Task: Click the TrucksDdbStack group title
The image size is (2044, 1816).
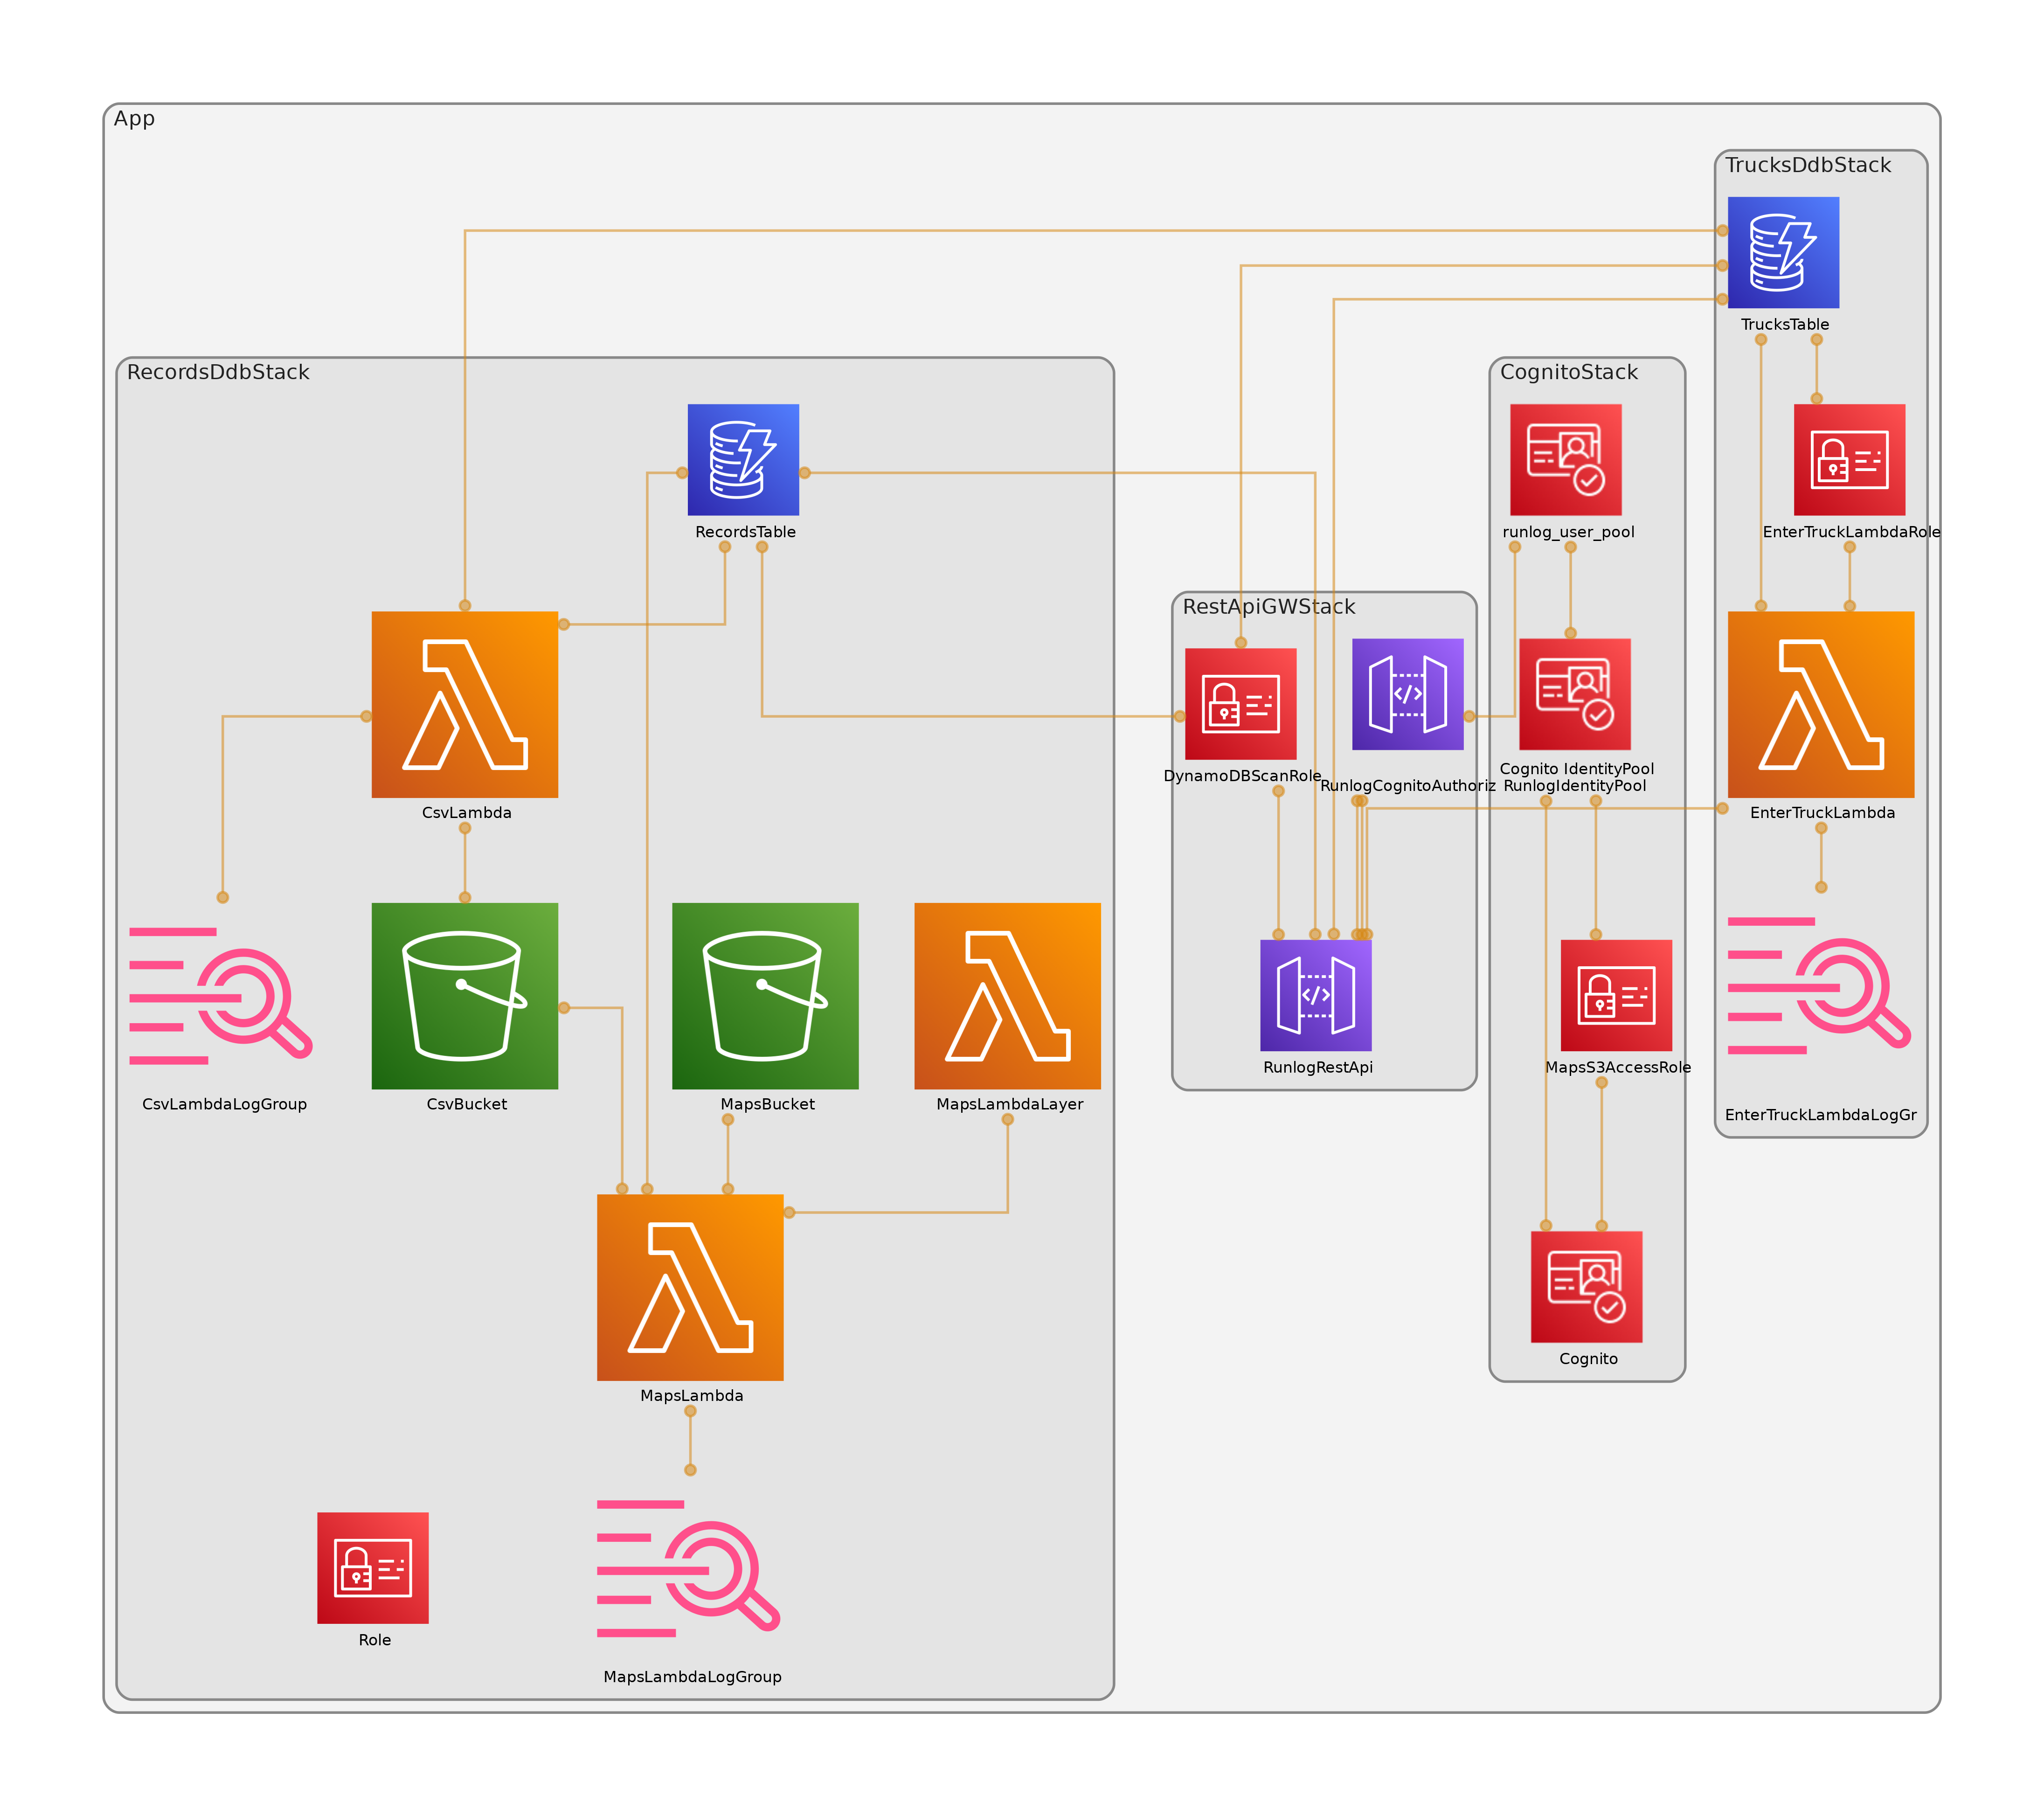Action: [1808, 165]
